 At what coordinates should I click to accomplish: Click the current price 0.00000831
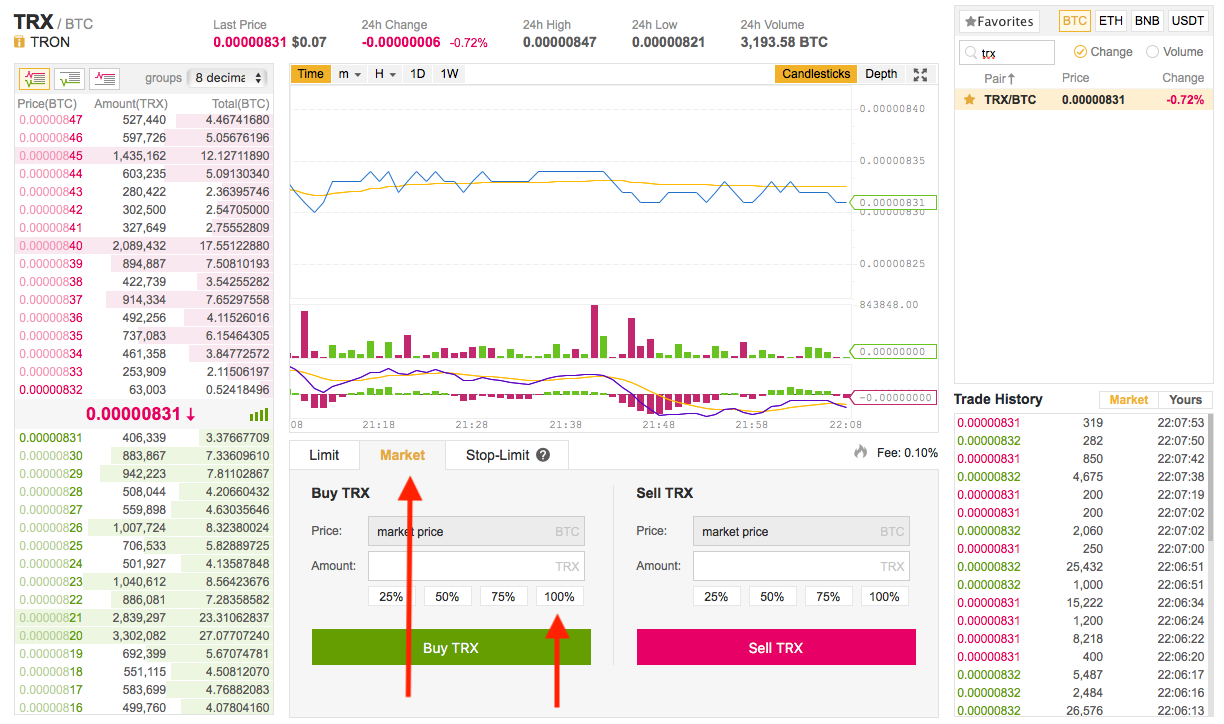click(x=133, y=414)
